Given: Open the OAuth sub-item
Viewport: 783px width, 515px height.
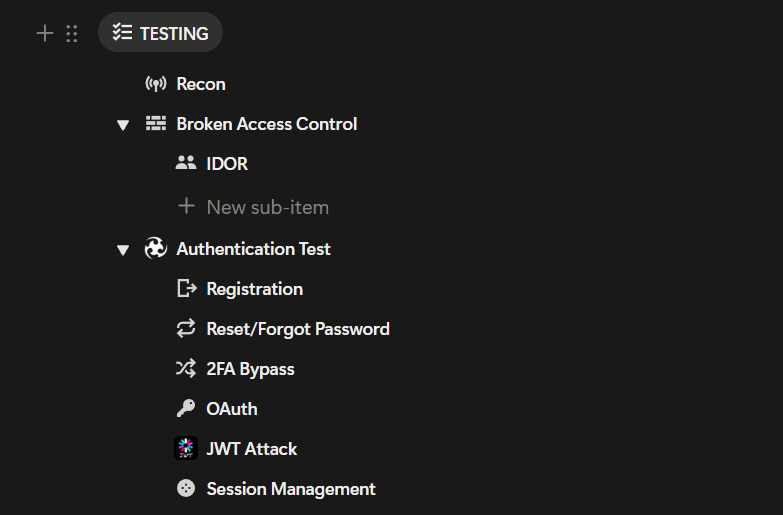Looking at the screenshot, I should [x=232, y=409].
